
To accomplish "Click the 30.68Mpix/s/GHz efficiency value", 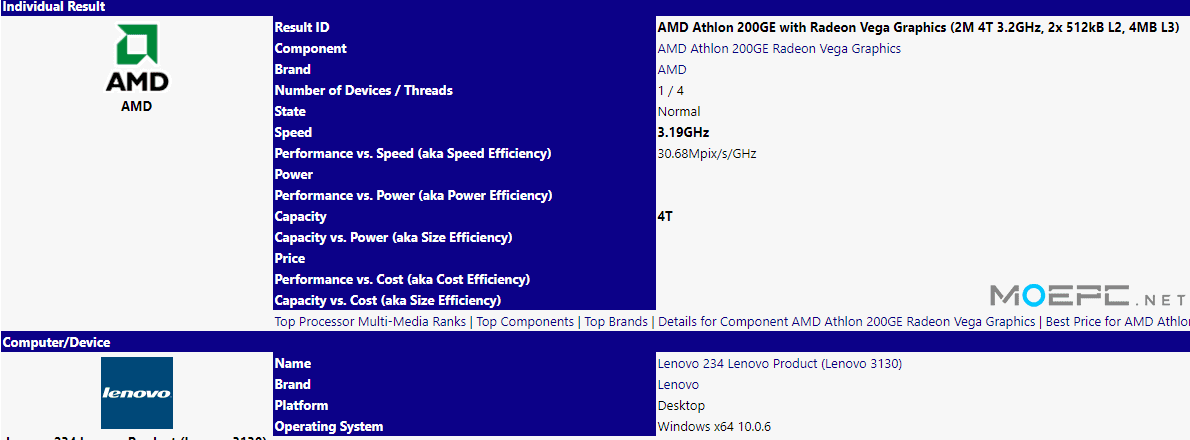I will (707, 154).
